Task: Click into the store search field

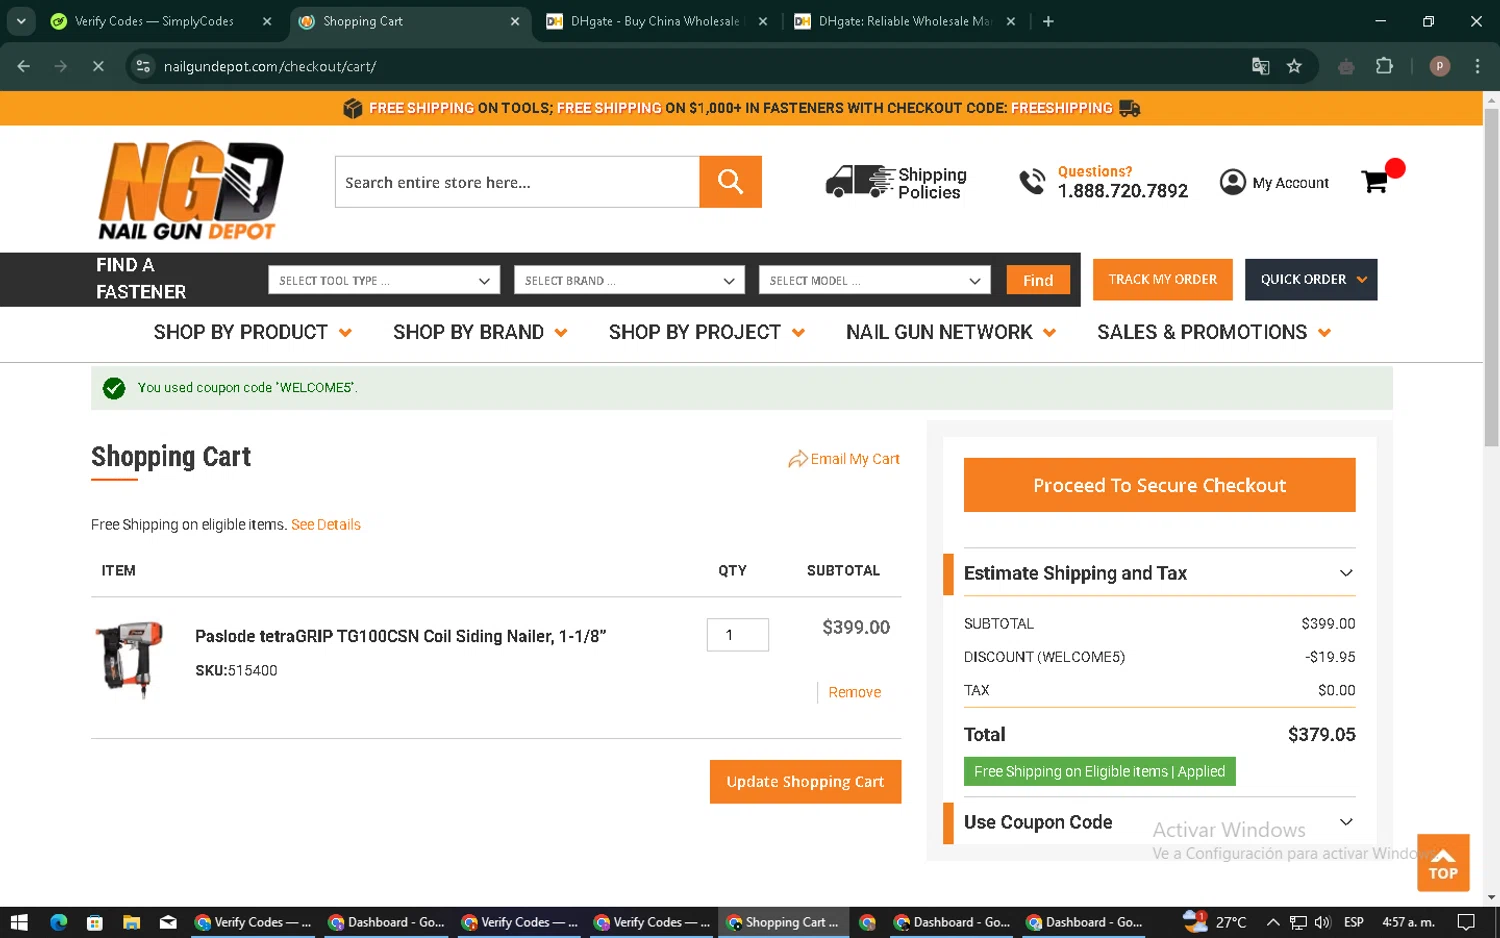Action: pyautogui.click(x=517, y=182)
